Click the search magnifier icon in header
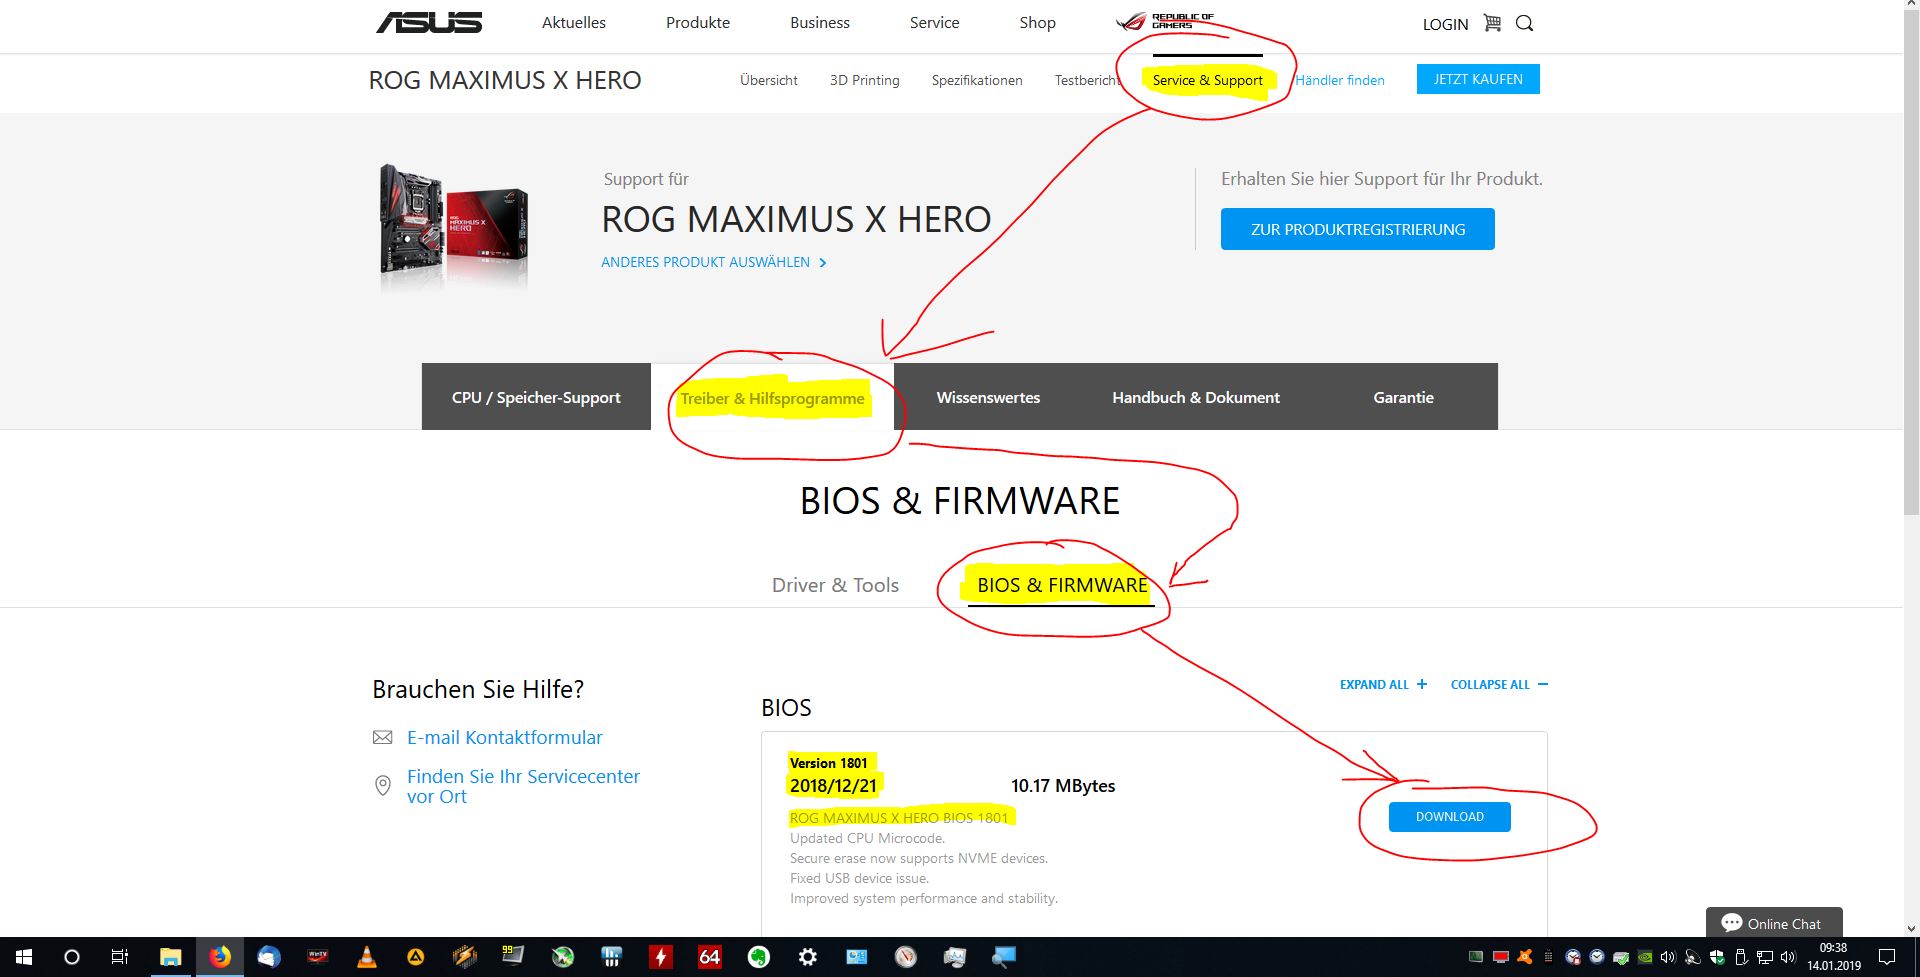The width and height of the screenshot is (1920, 977). 1524,23
